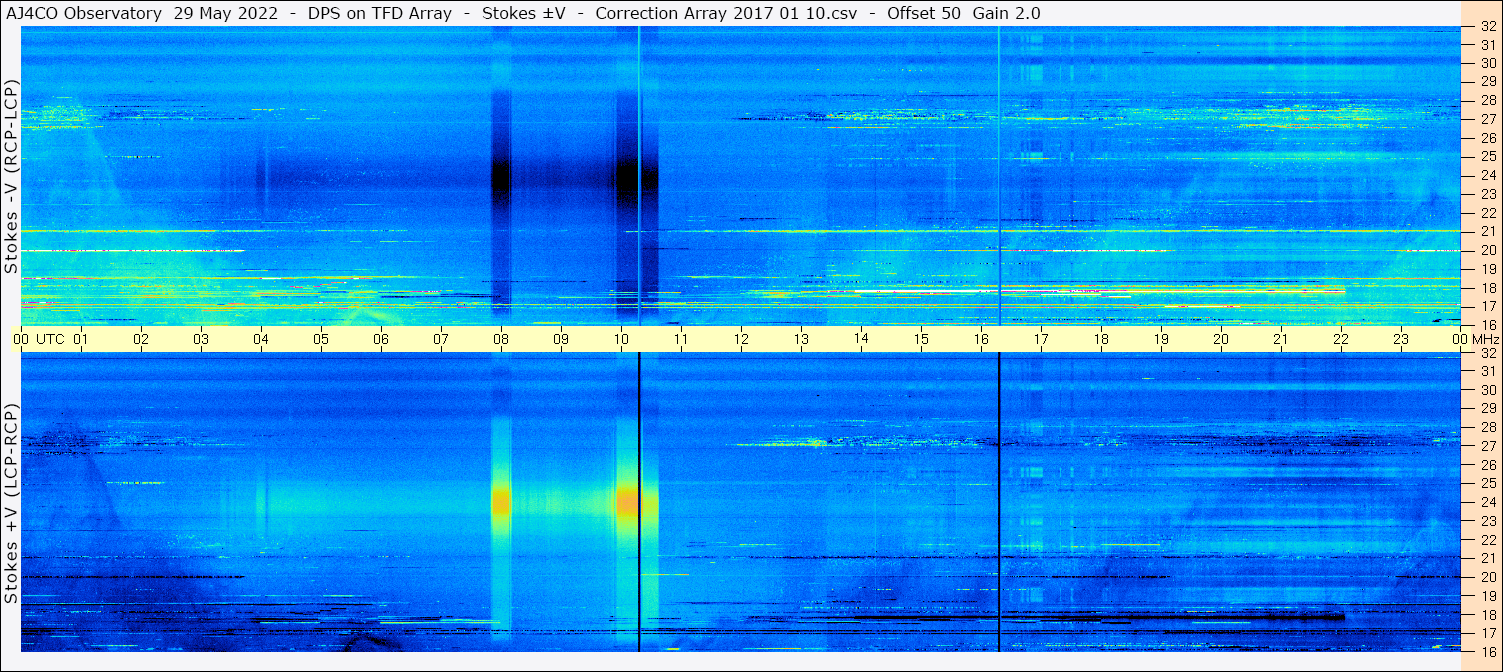The width and height of the screenshot is (1503, 672).
Task: Click the 32 MHz tick of lower panel
Action: pos(1487,352)
